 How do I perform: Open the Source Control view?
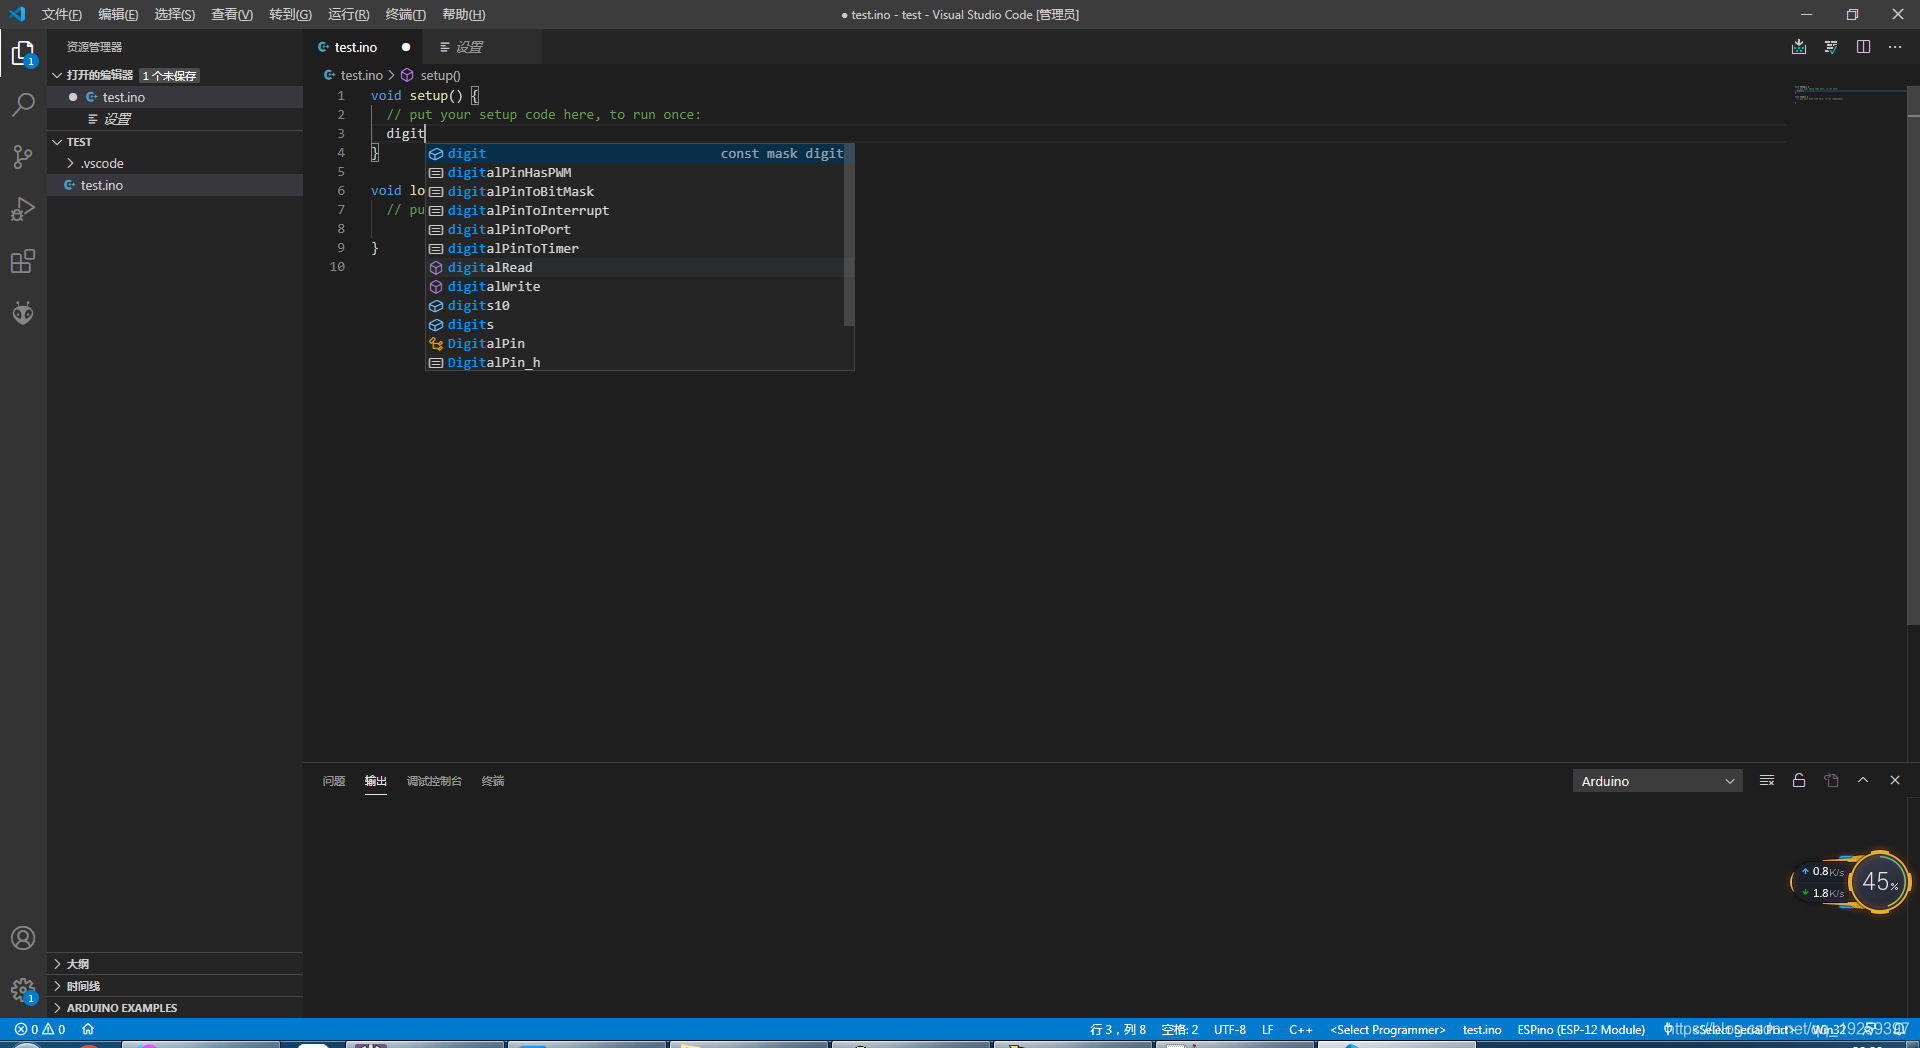[23, 157]
